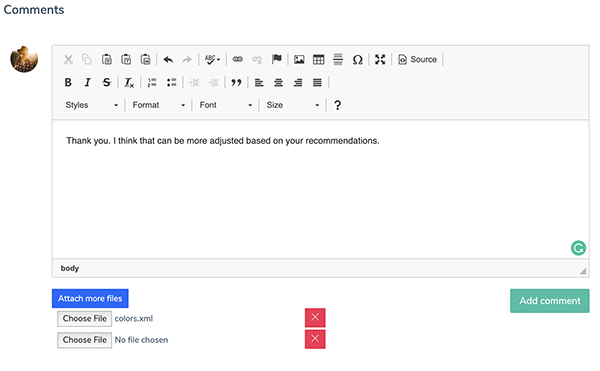Switch to Source view

point(417,59)
